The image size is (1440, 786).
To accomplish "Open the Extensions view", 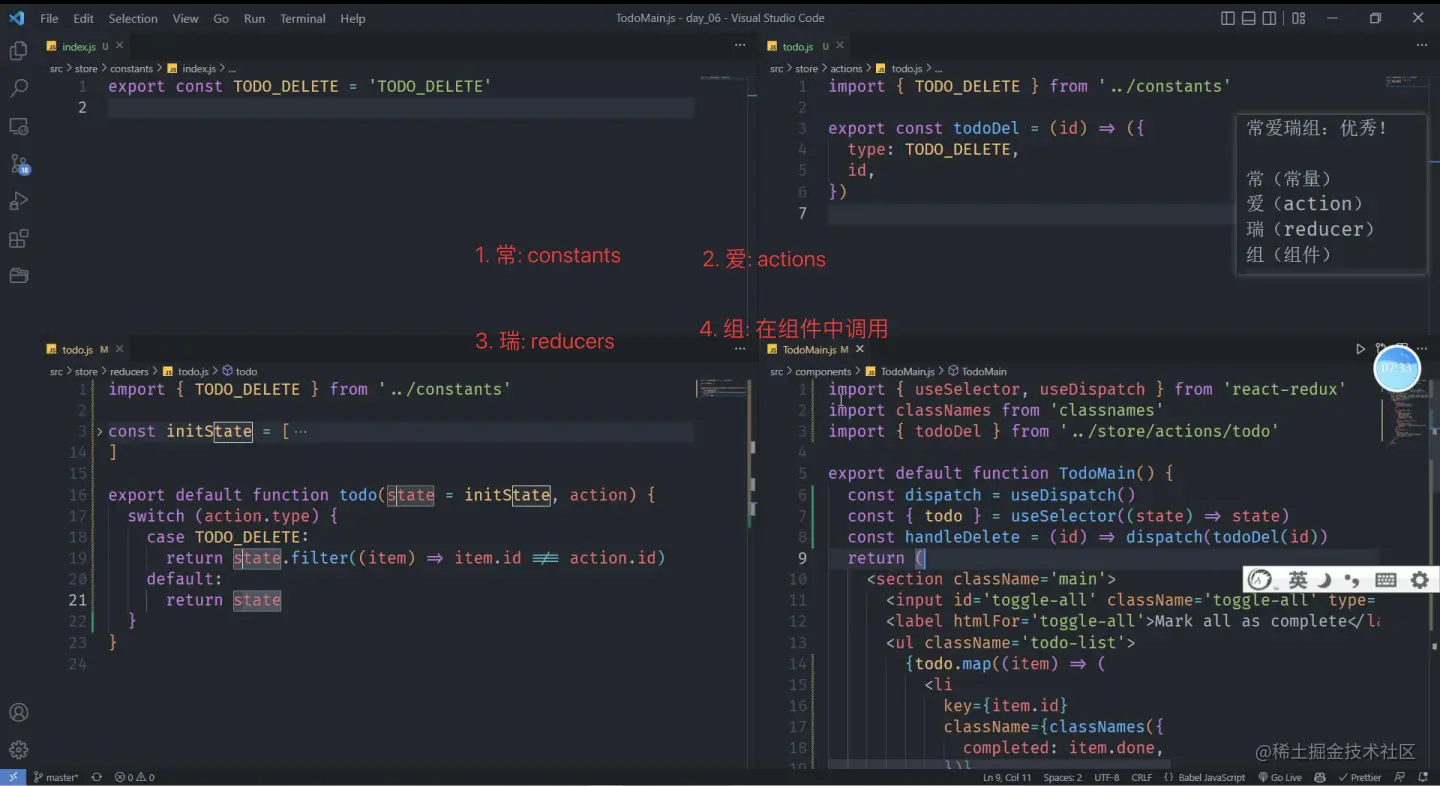I will [x=18, y=239].
